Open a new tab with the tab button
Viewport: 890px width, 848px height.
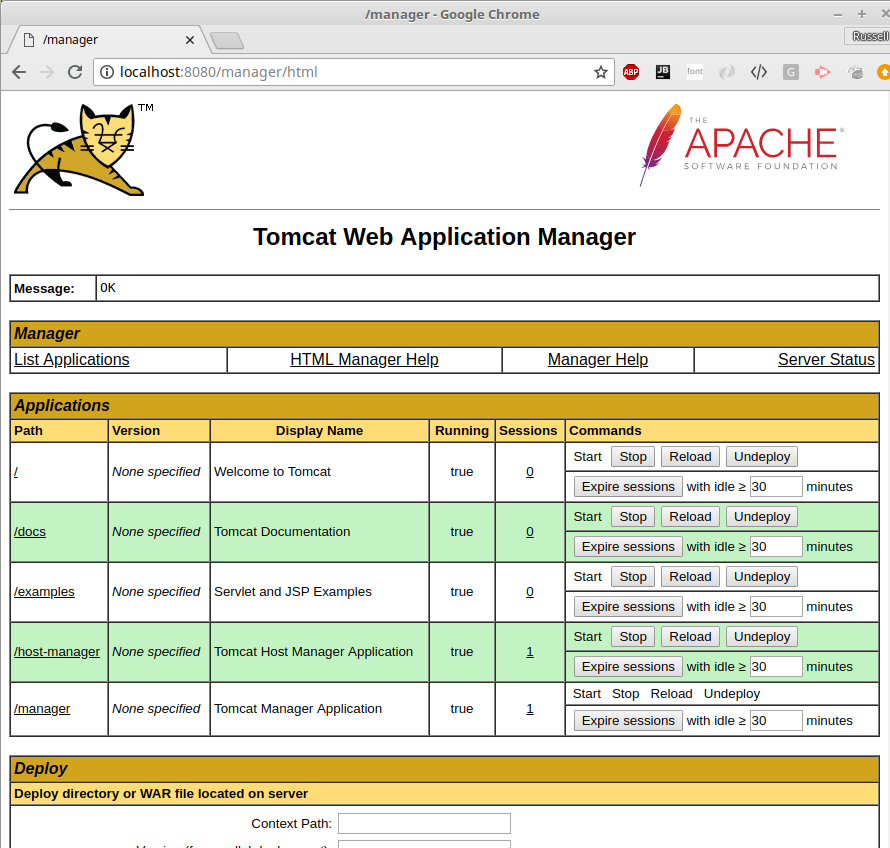tap(226, 40)
